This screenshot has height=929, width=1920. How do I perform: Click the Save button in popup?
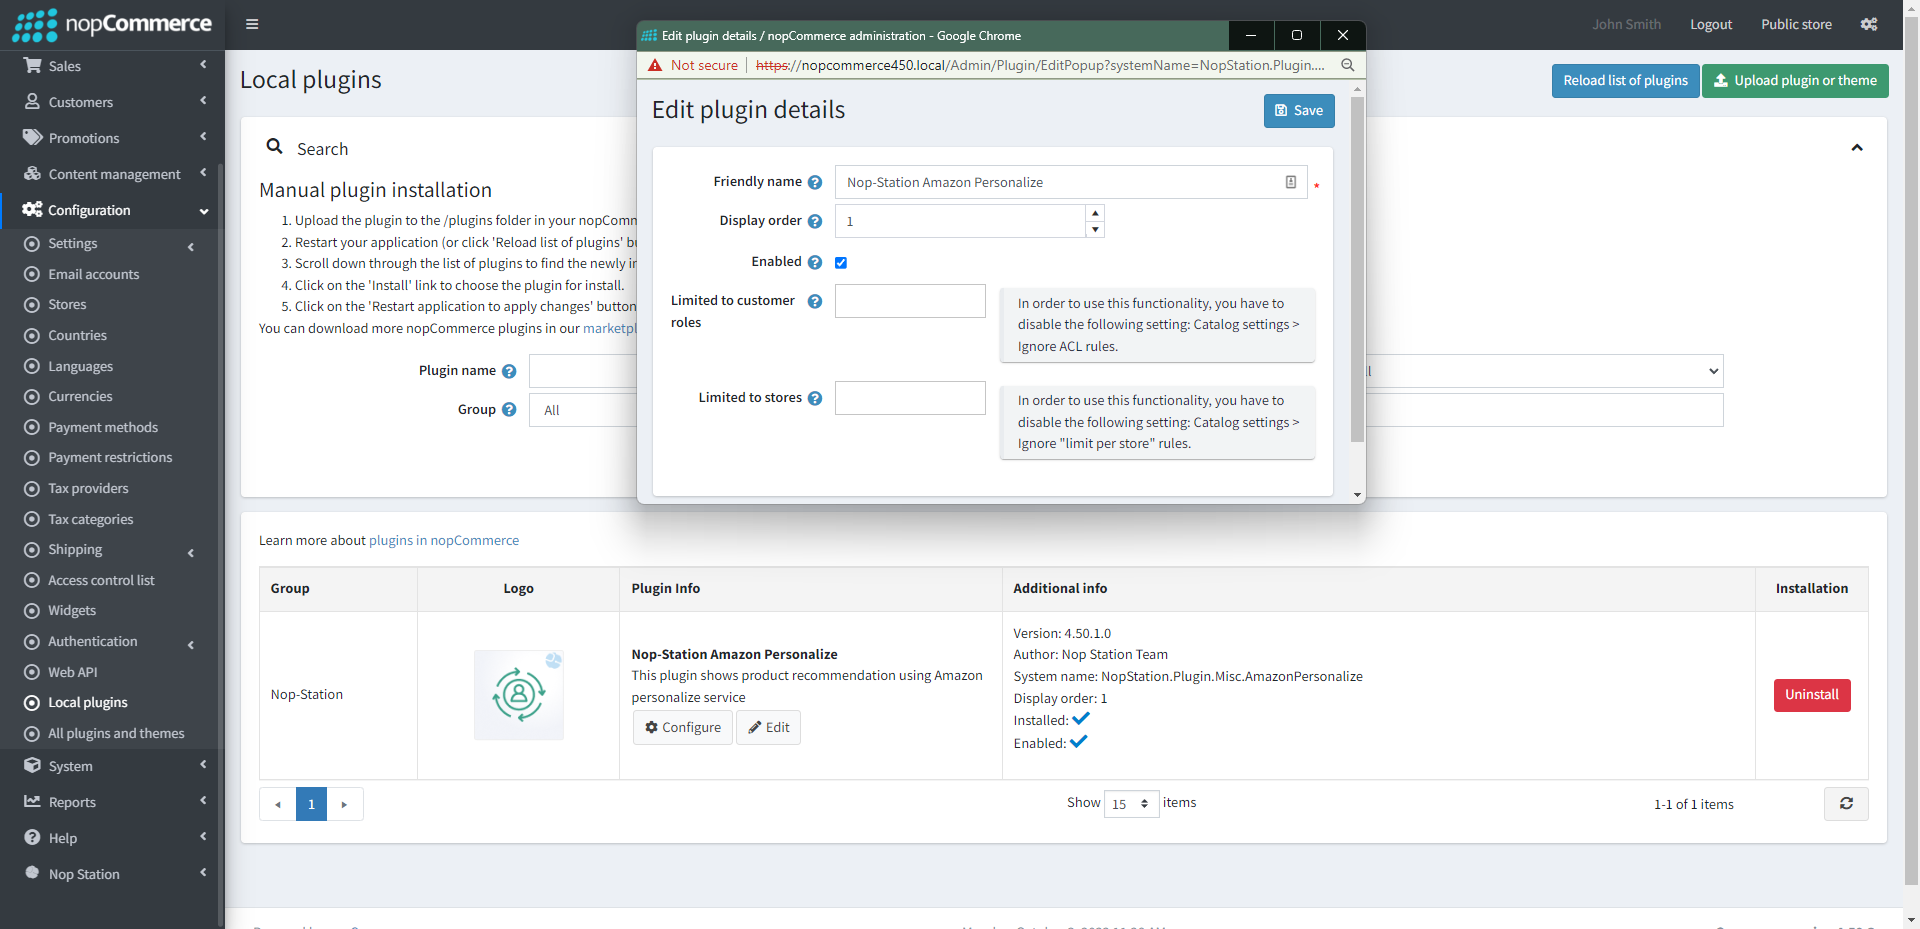pyautogui.click(x=1299, y=111)
